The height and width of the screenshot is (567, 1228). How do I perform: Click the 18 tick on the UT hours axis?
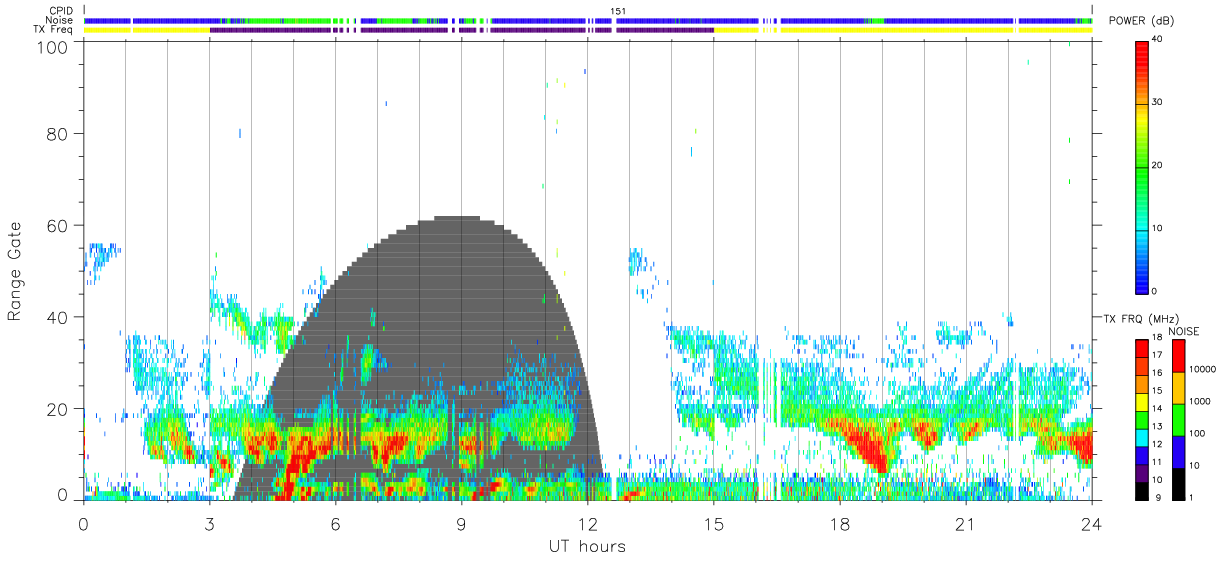click(839, 523)
